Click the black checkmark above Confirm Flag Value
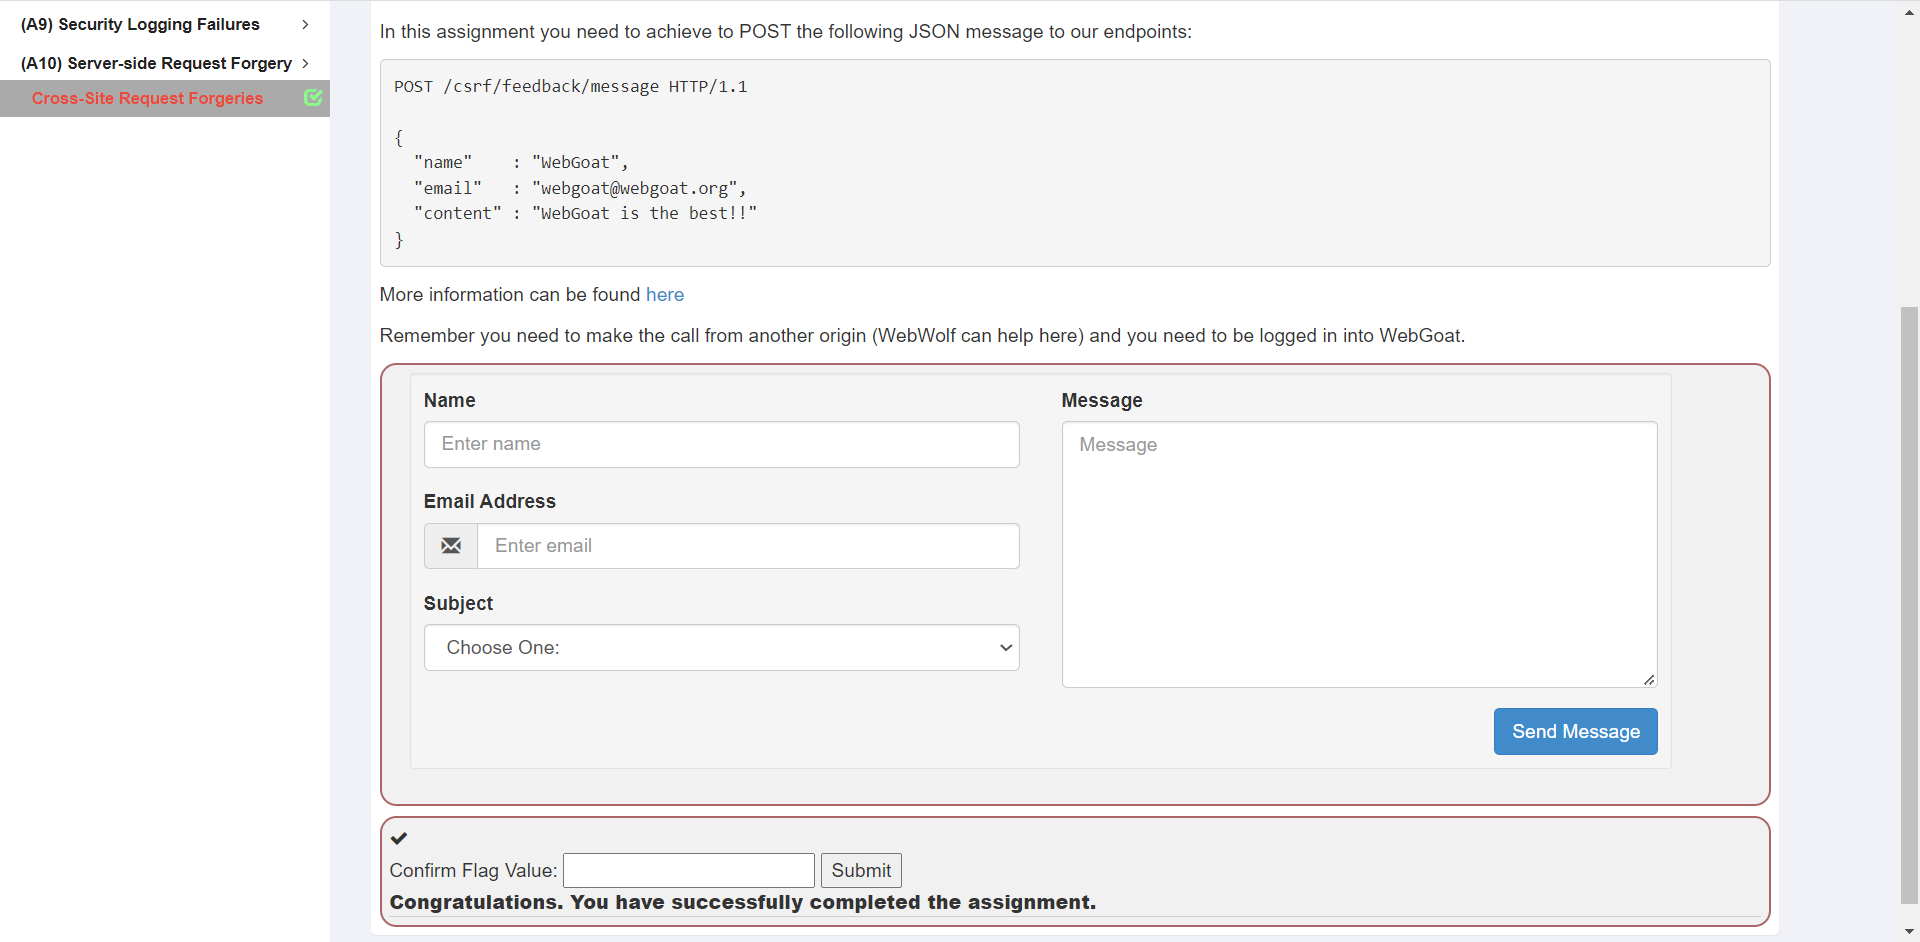 click(x=399, y=838)
